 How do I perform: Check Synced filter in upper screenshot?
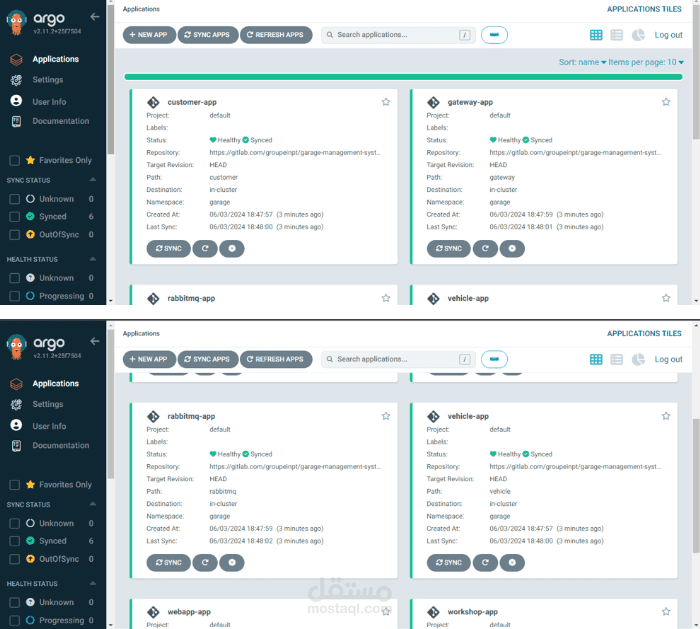point(15,217)
